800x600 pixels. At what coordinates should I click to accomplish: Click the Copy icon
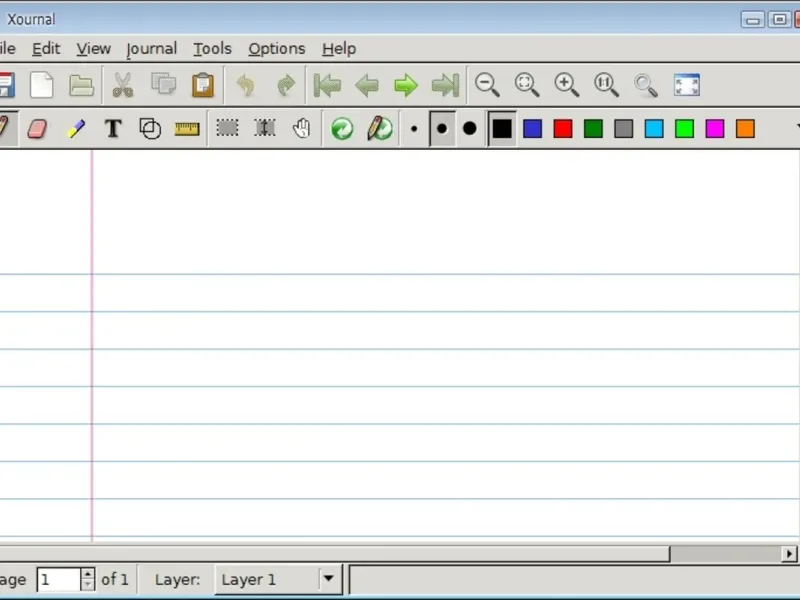(x=163, y=85)
